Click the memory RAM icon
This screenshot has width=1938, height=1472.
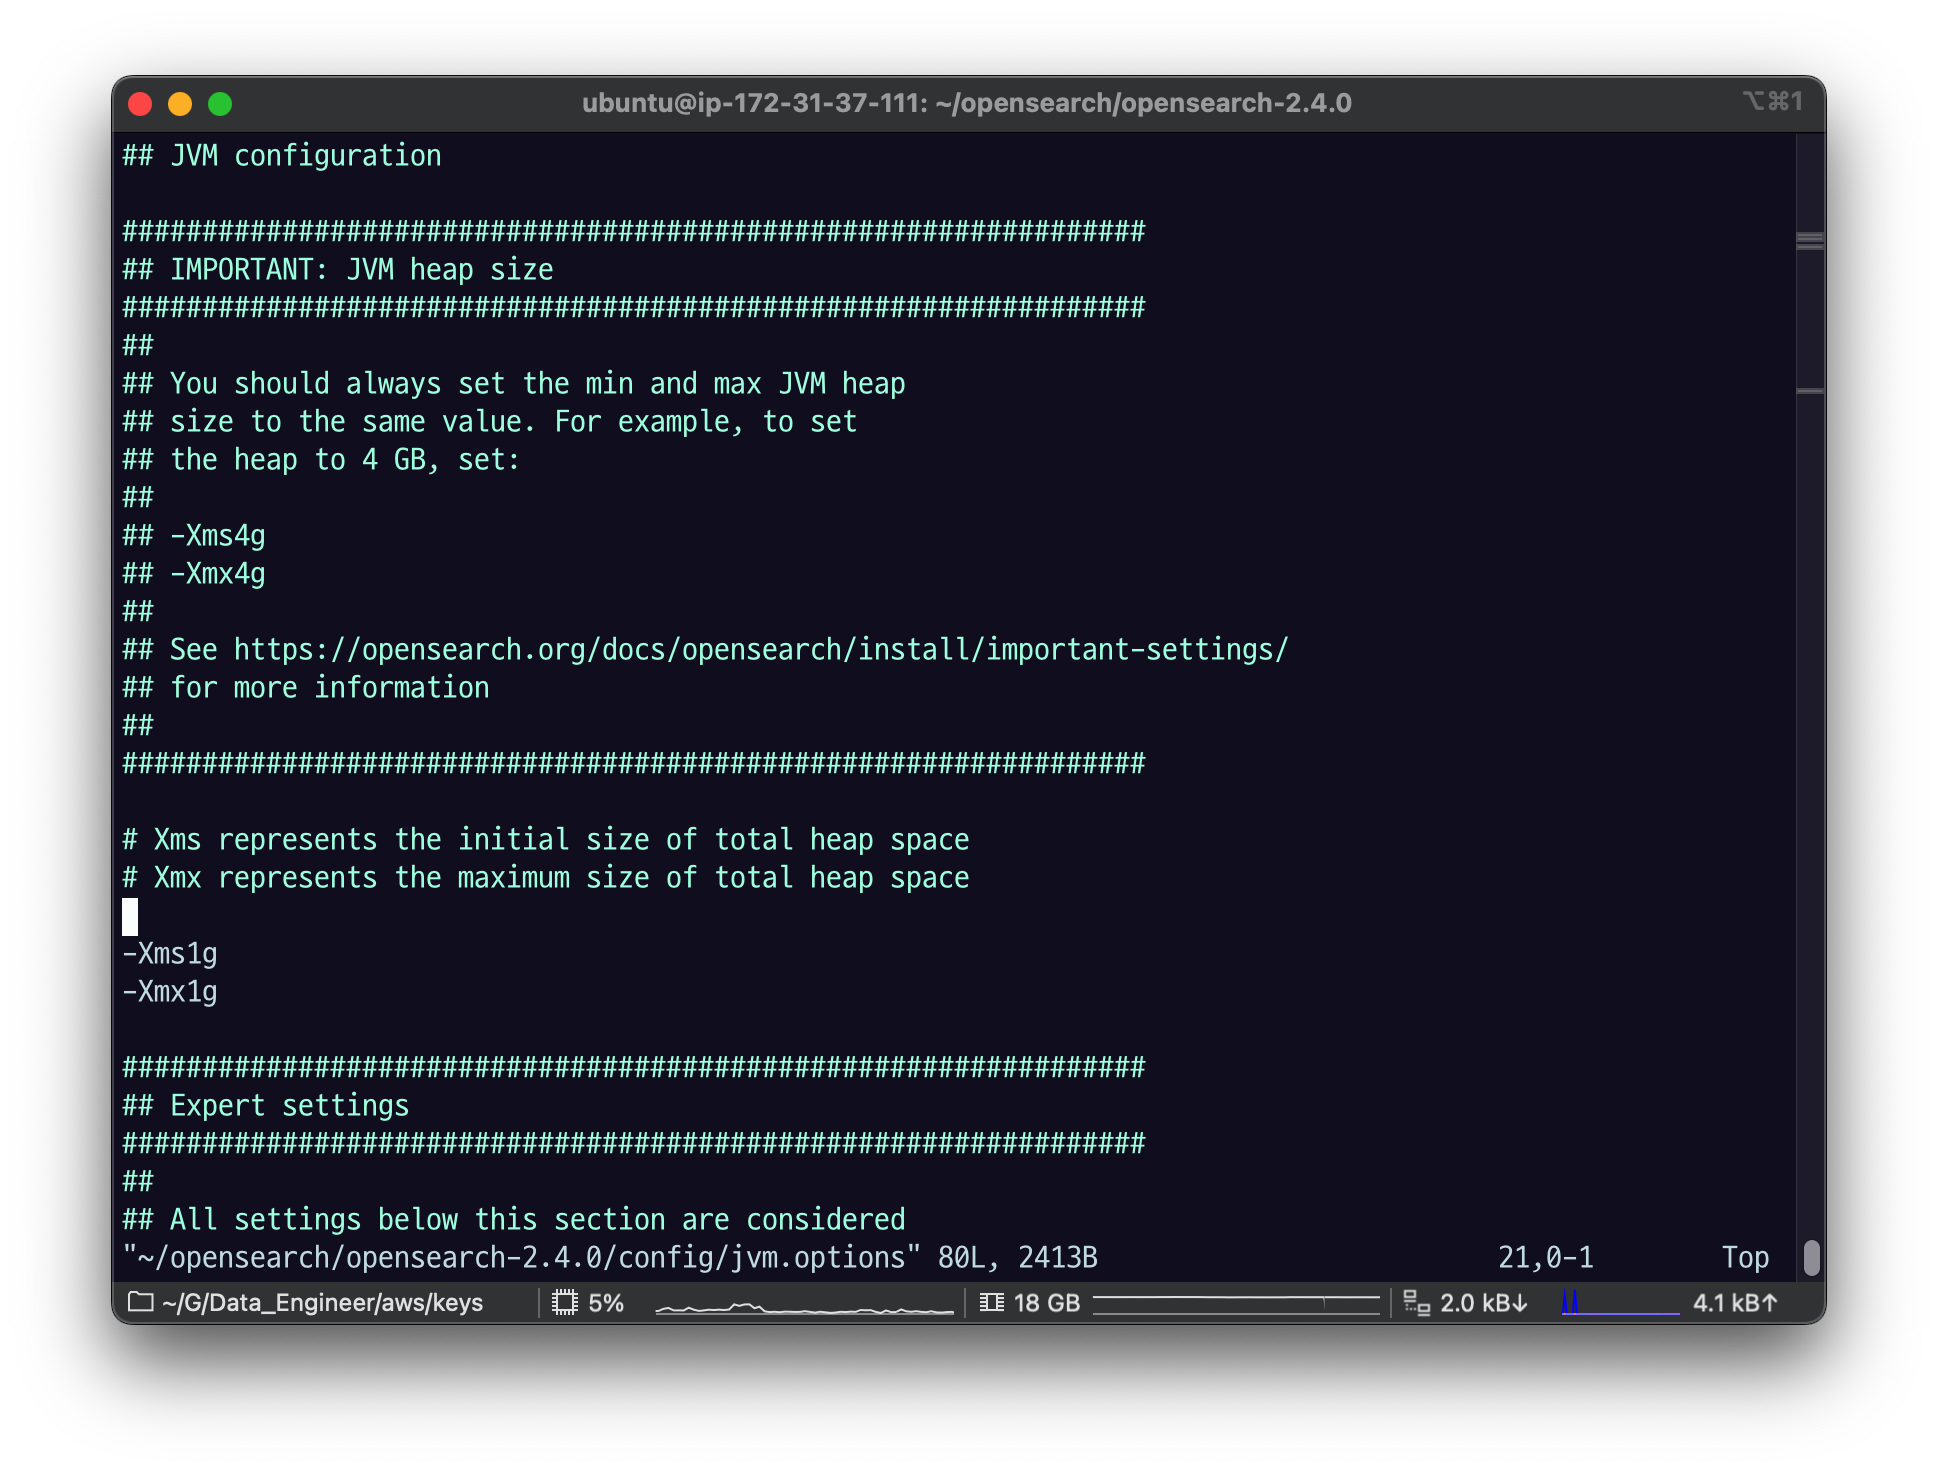991,1302
